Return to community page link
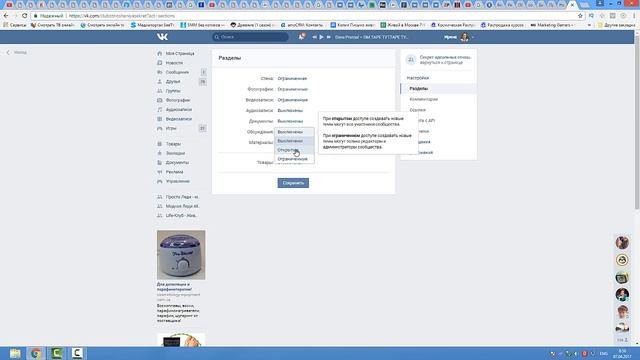This screenshot has width=640, height=360. (x=441, y=62)
